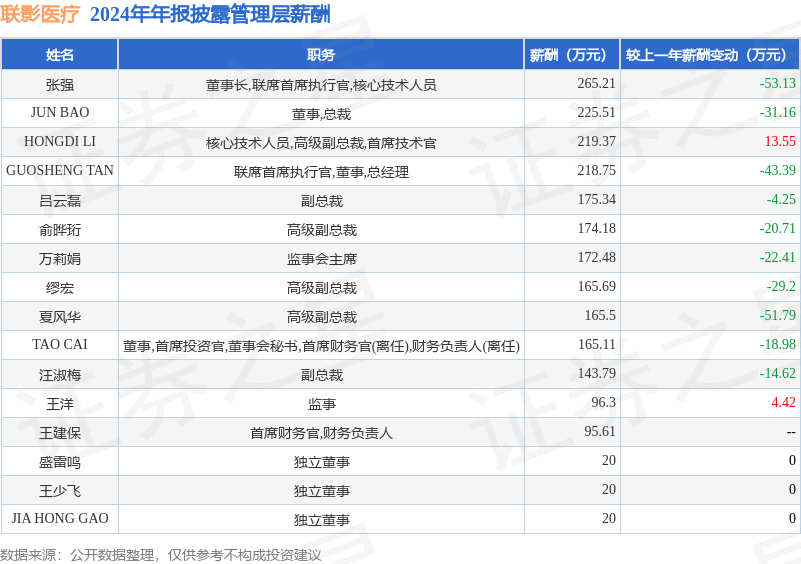This screenshot has width=801, height=564.
Task: Click the change value -20.71
Action: click(778, 228)
